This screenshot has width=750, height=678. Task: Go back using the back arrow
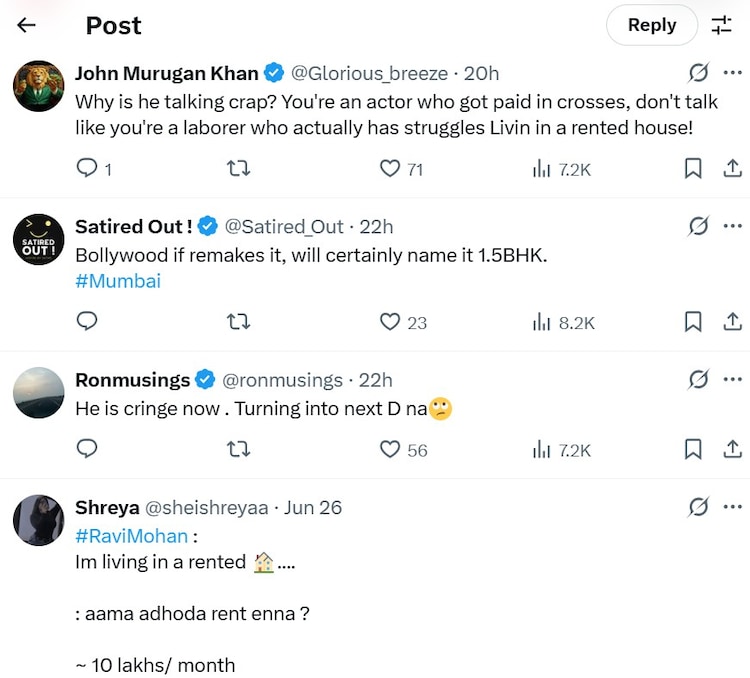(27, 26)
